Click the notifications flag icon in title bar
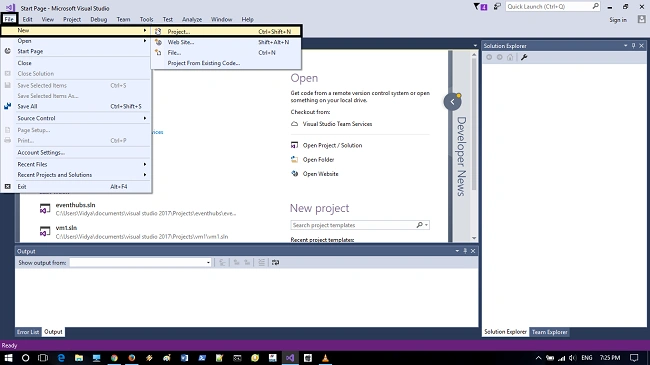This screenshot has height=365, width=650. pyautogui.click(x=480, y=7)
